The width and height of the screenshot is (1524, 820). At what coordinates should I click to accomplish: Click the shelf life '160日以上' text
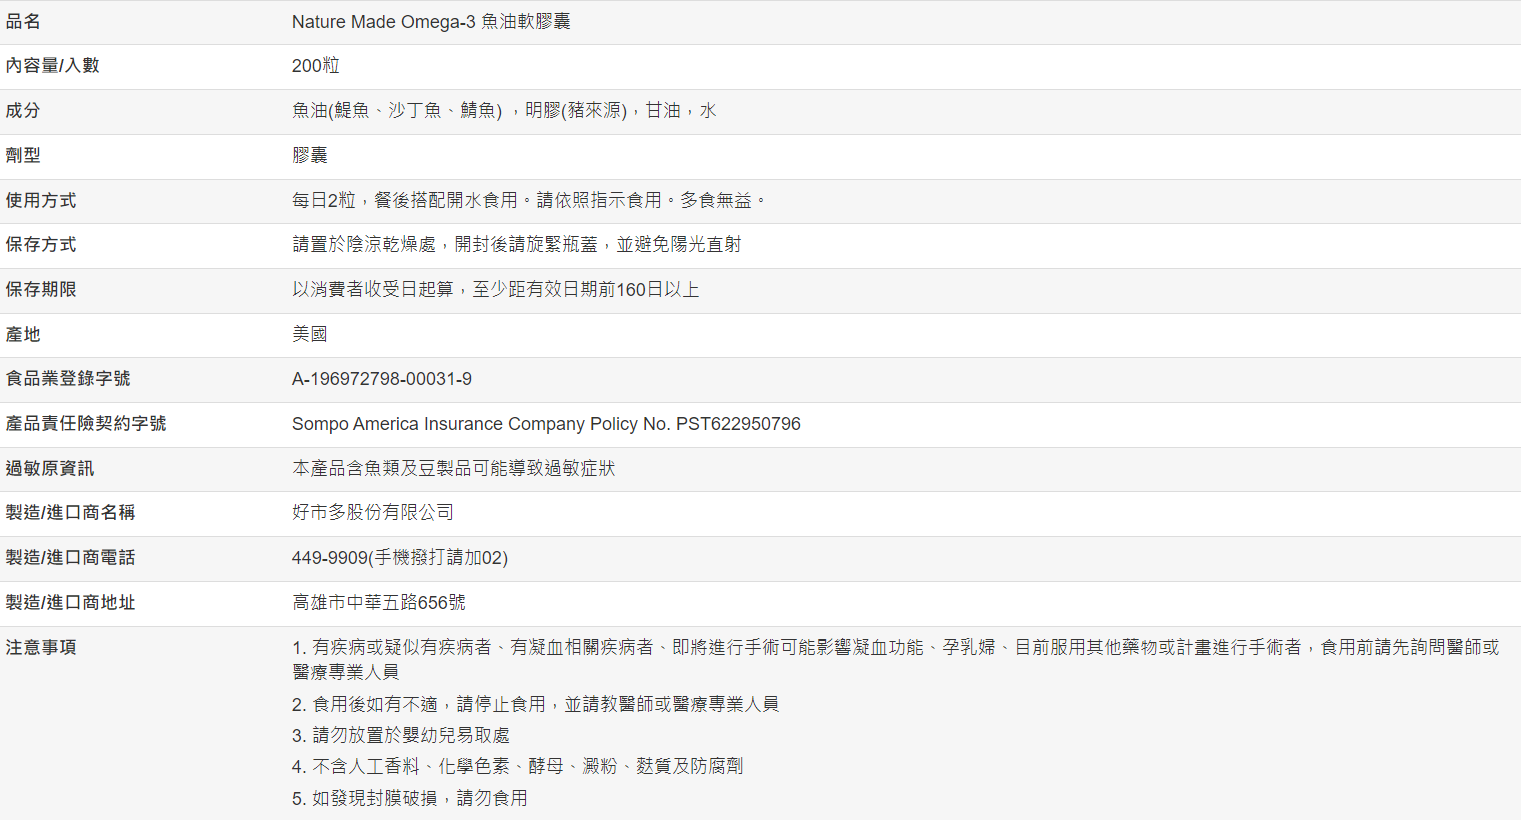coord(495,290)
